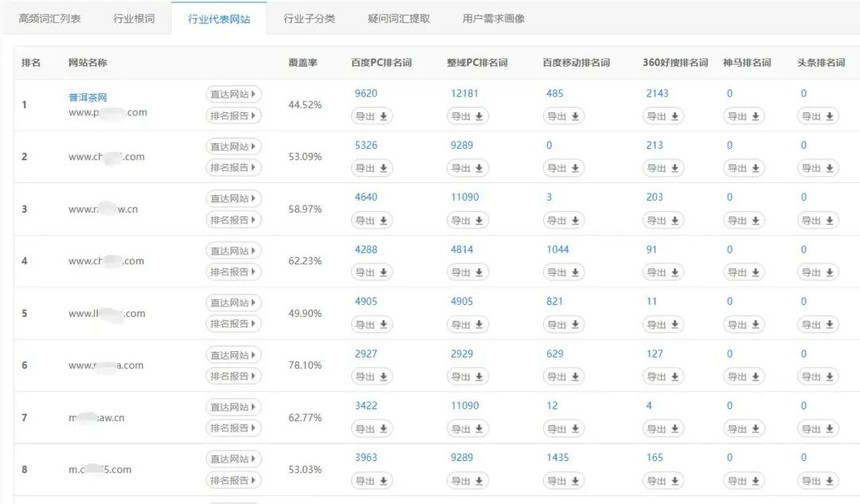The image size is (860, 504).
Task: Export row 1 神马排名词 data
Action: (x=744, y=116)
